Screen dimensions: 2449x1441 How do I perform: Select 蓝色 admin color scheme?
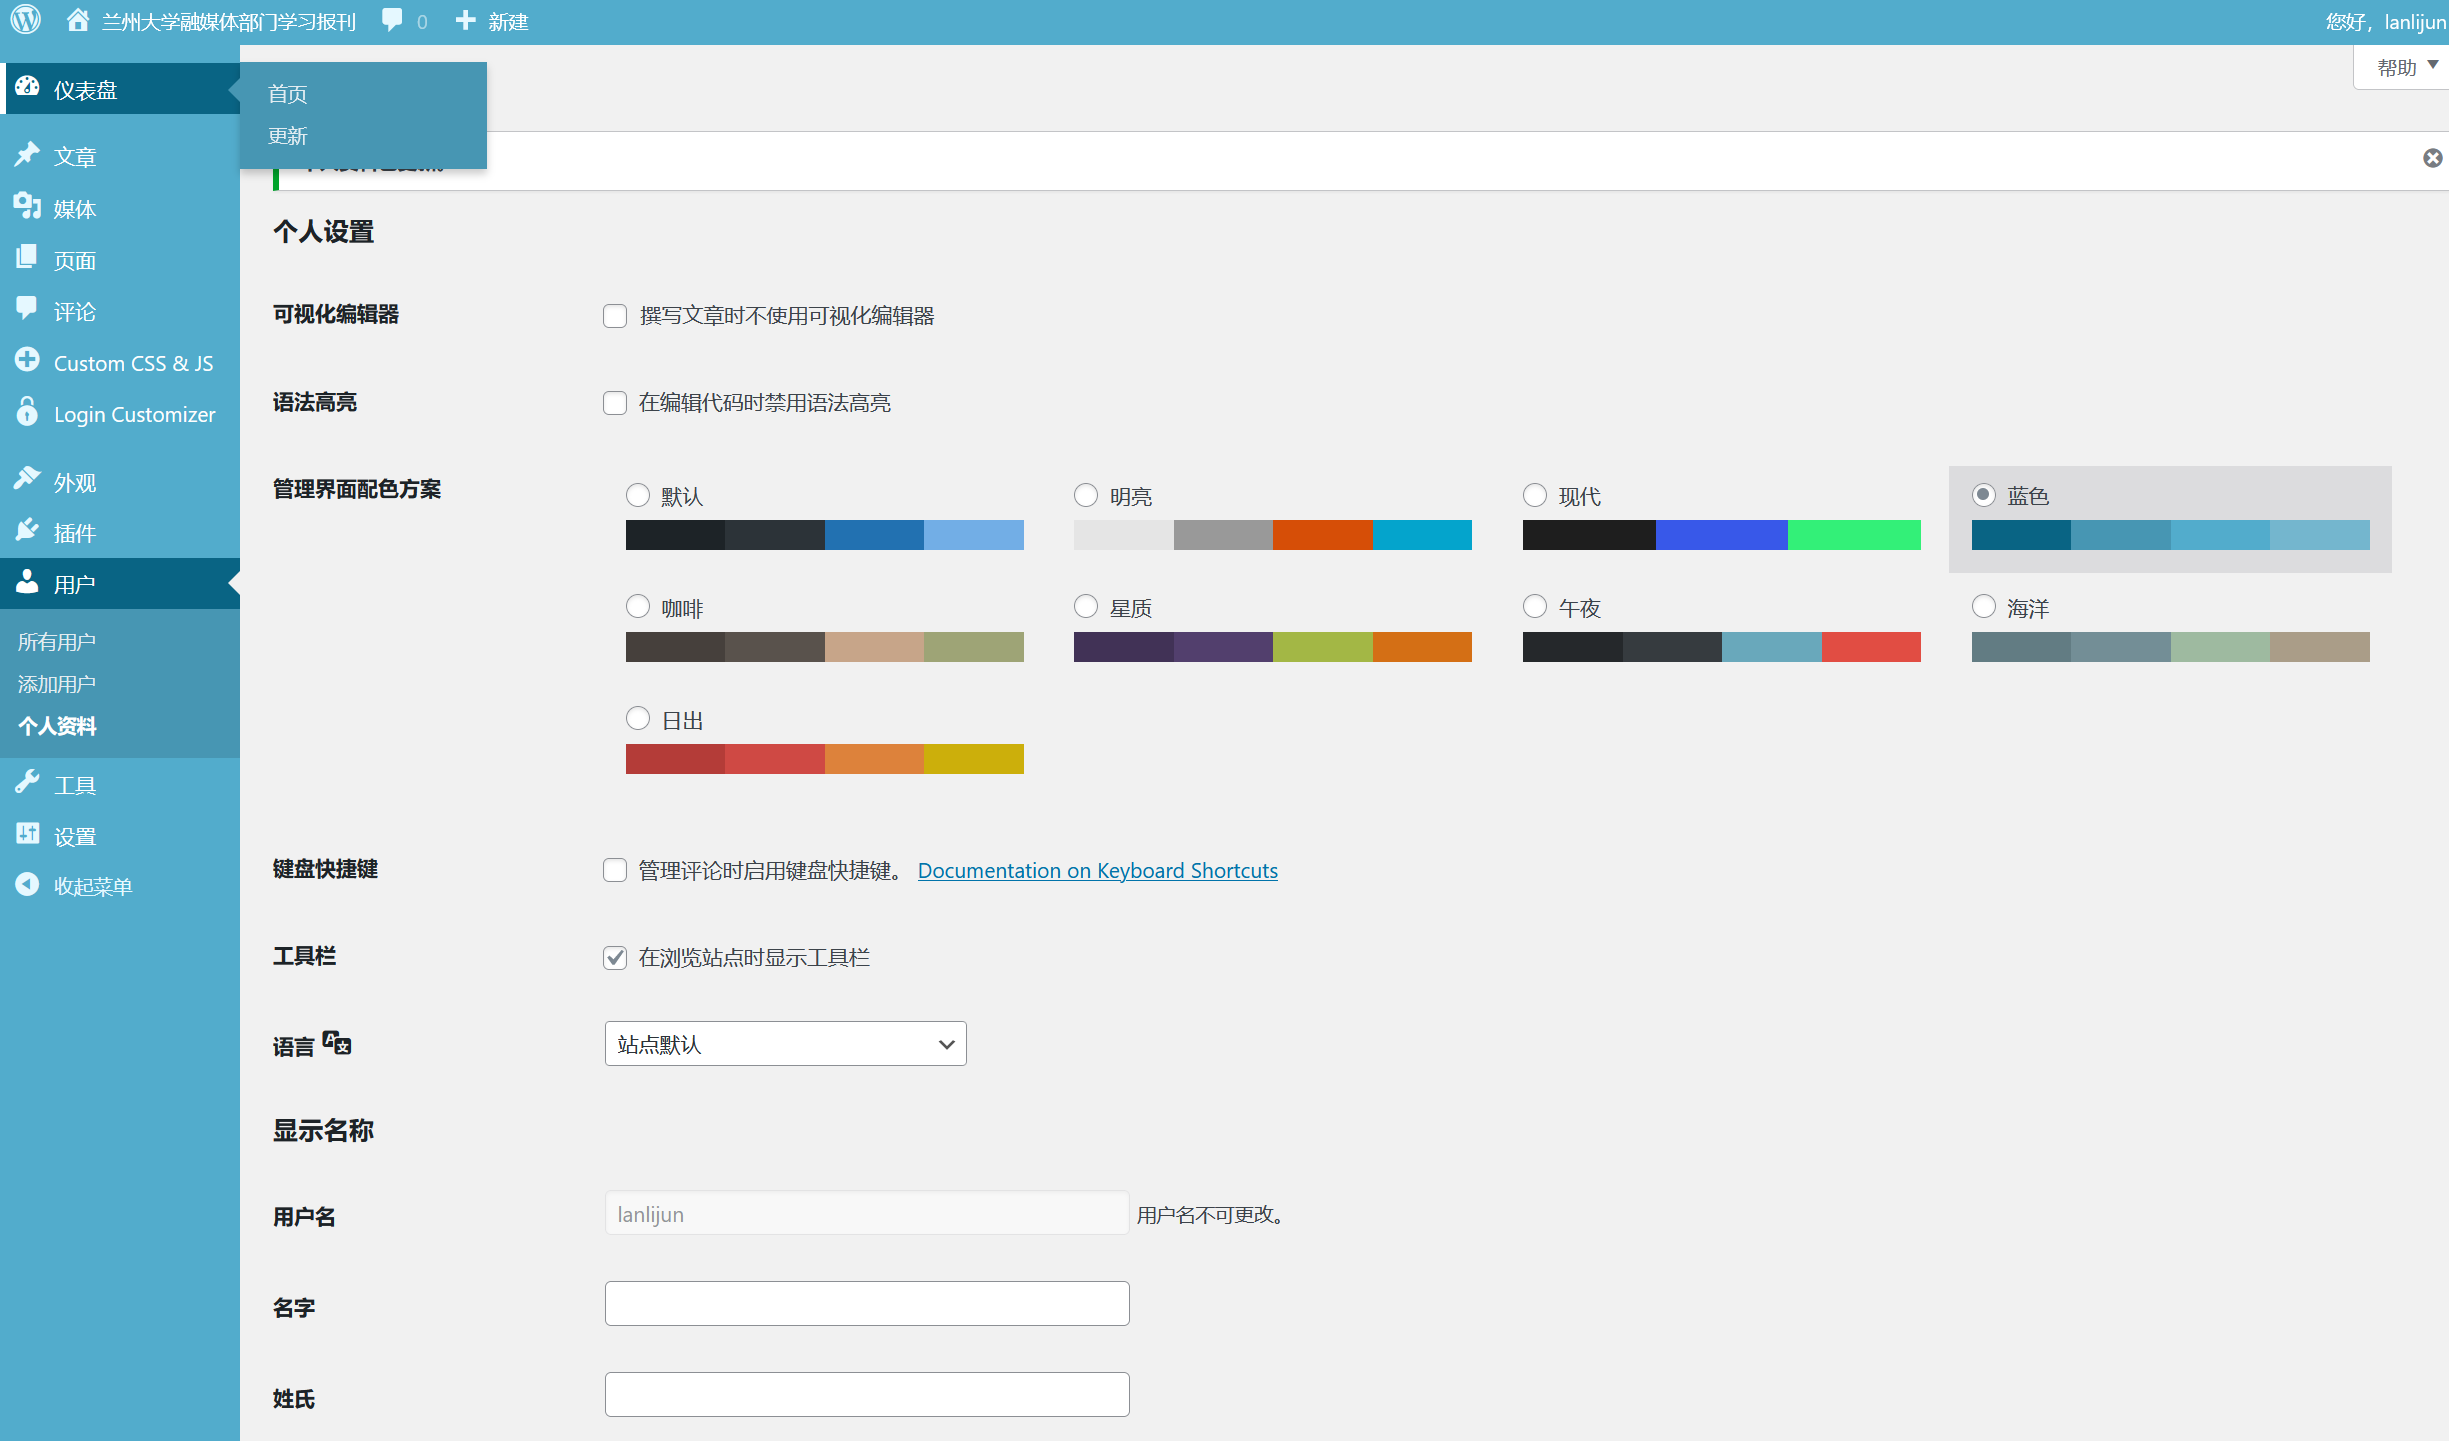1983,494
